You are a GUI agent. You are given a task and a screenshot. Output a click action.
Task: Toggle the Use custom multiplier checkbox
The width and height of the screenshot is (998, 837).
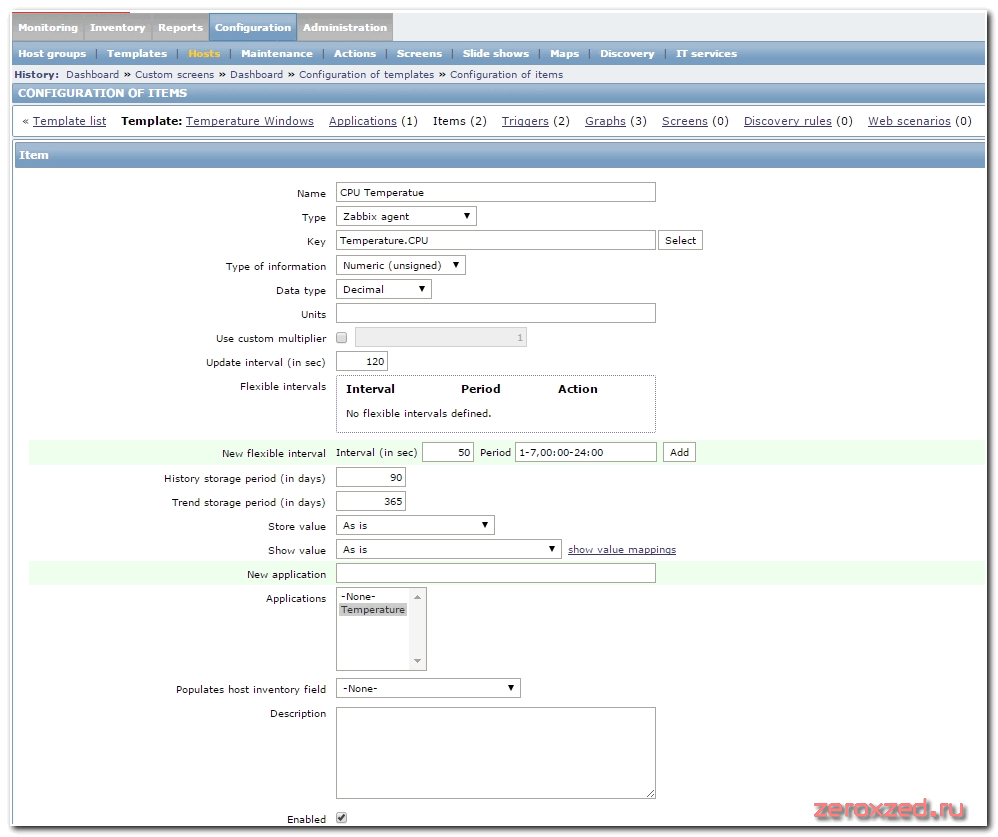[x=342, y=338]
